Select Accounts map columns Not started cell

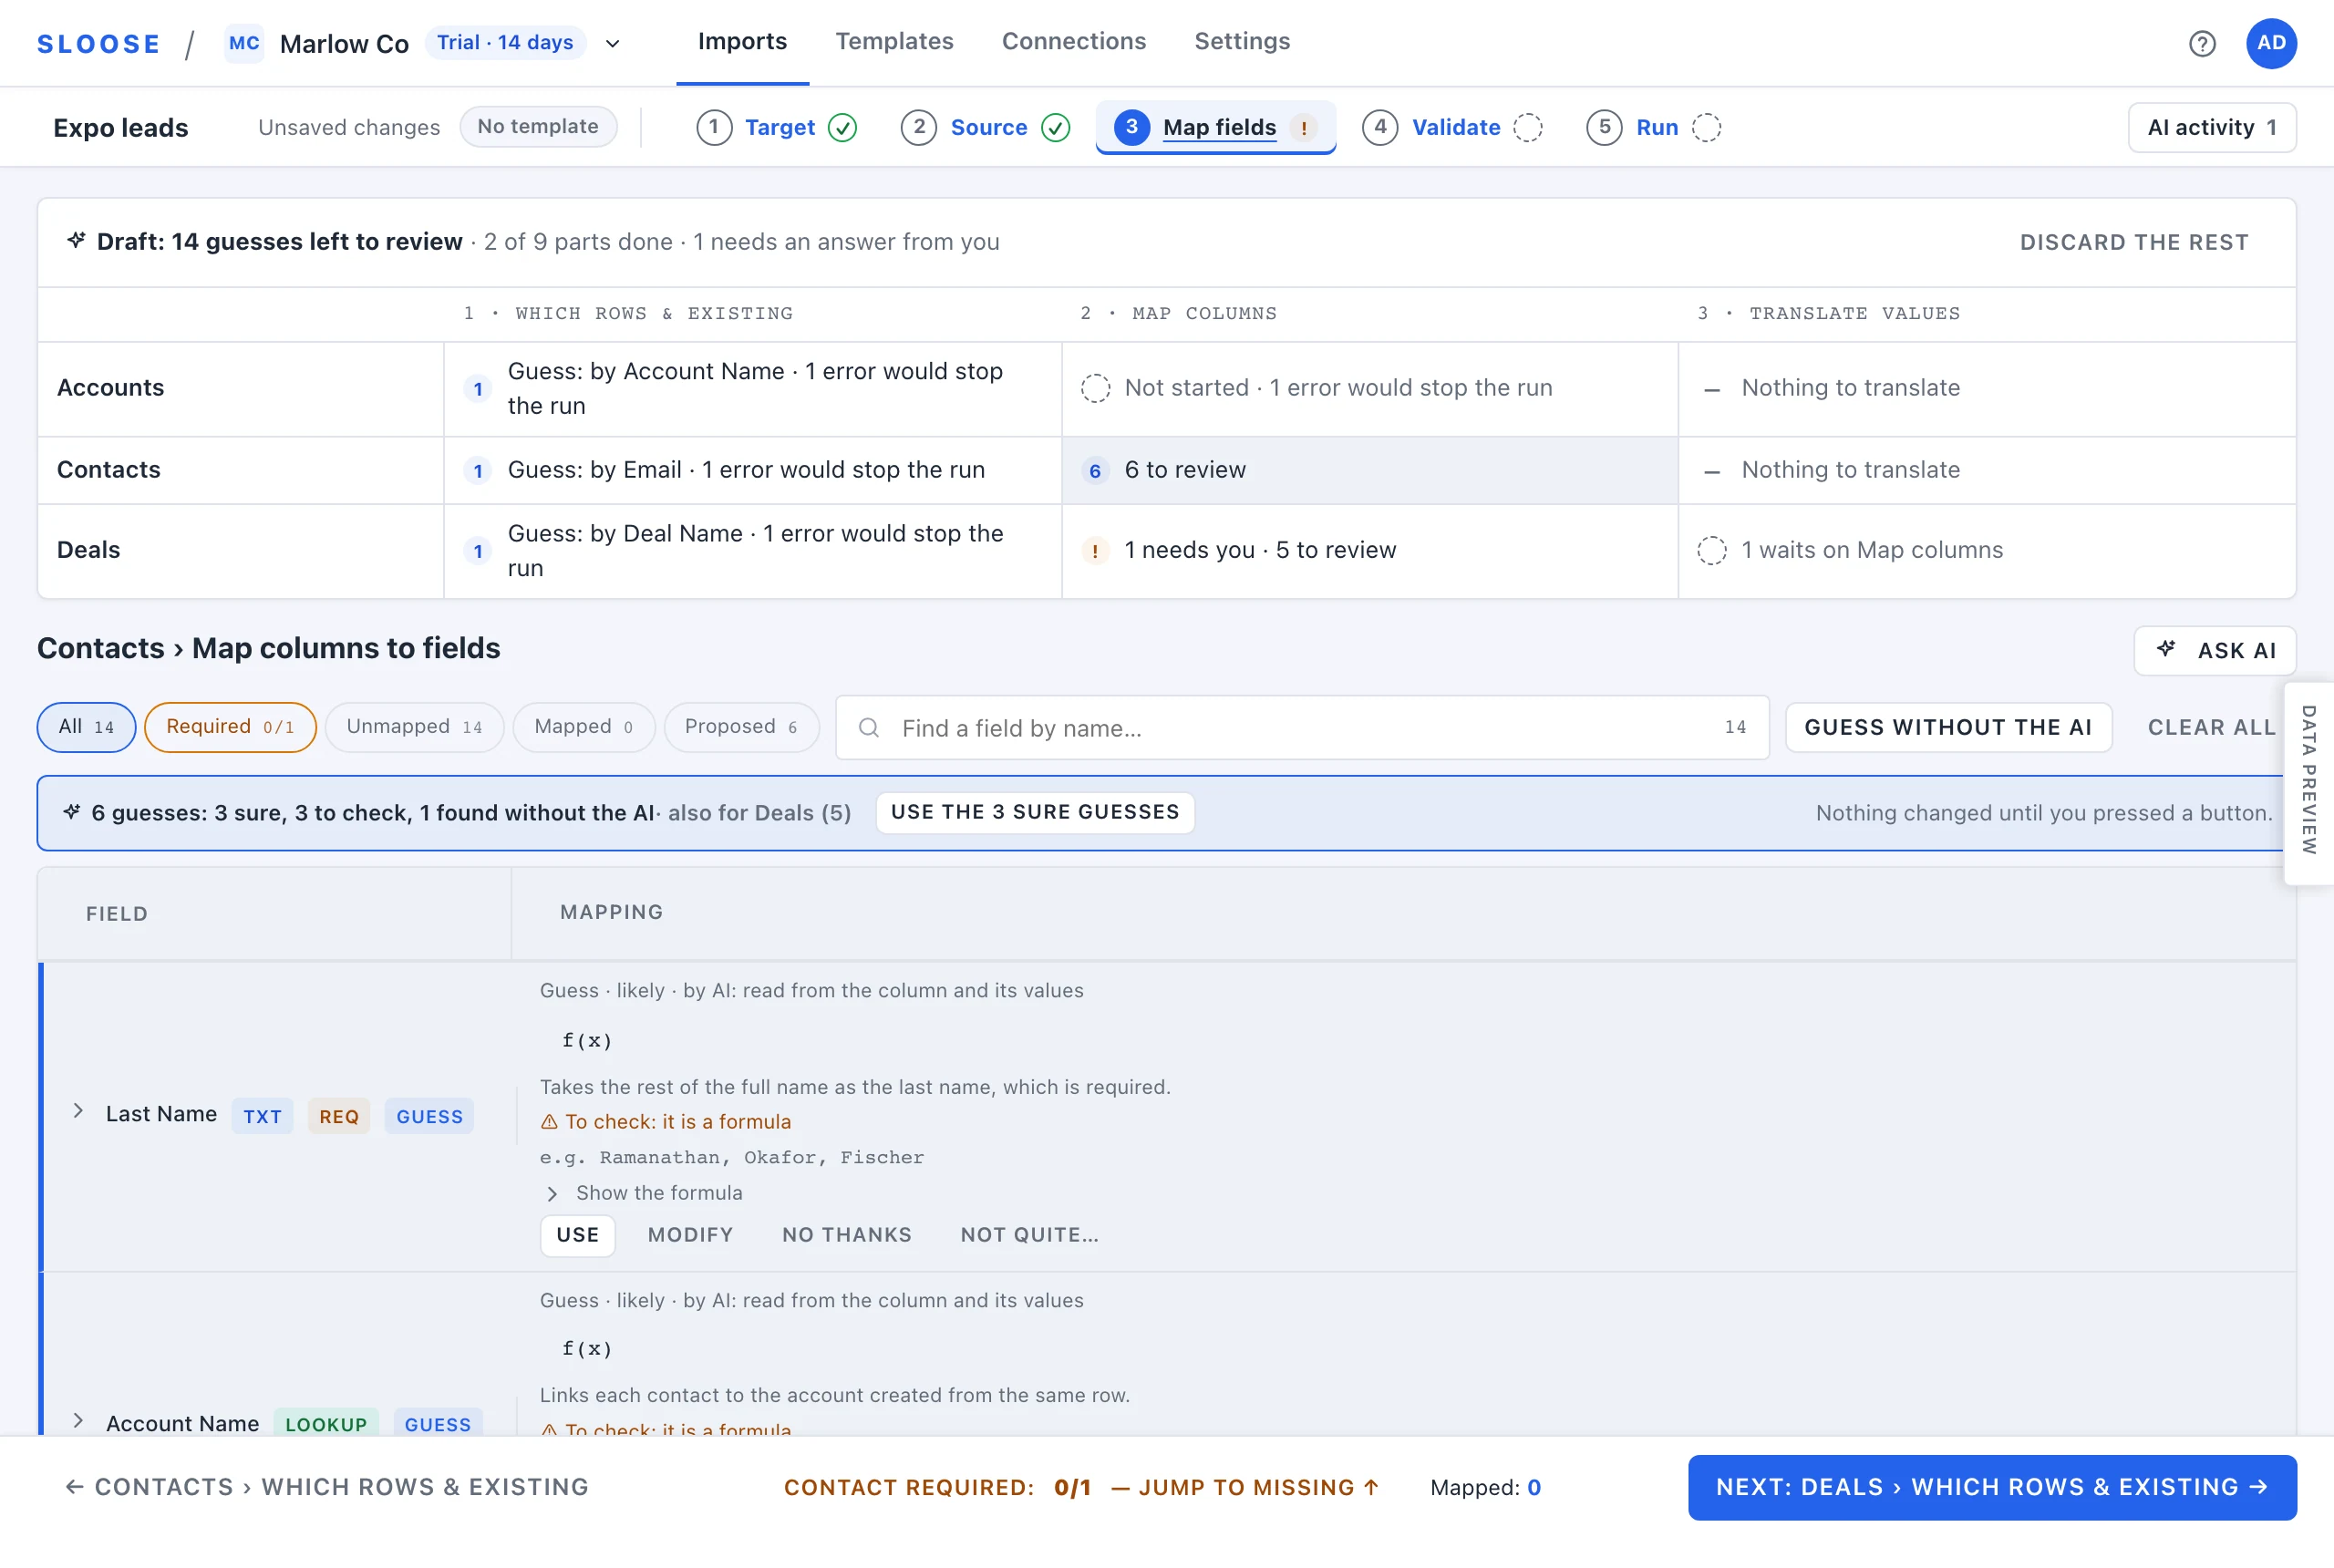tap(1369, 388)
